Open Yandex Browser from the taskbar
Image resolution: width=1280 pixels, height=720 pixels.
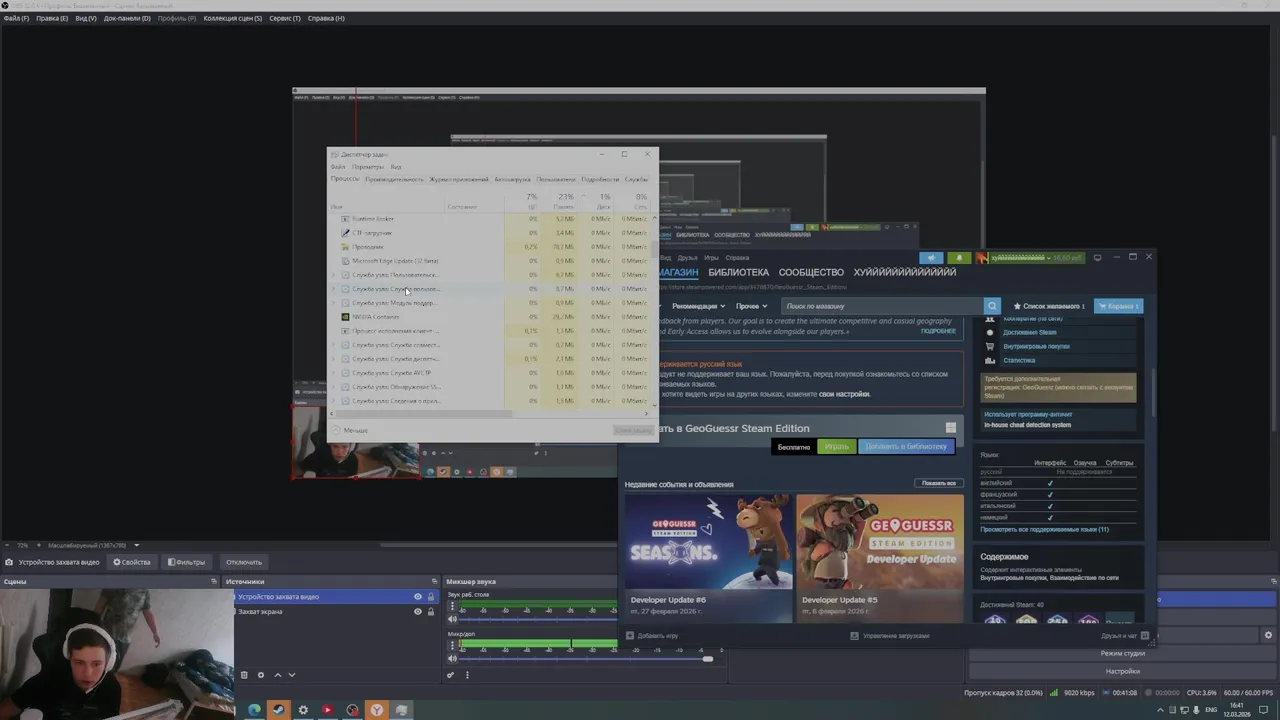pyautogui.click(x=377, y=710)
